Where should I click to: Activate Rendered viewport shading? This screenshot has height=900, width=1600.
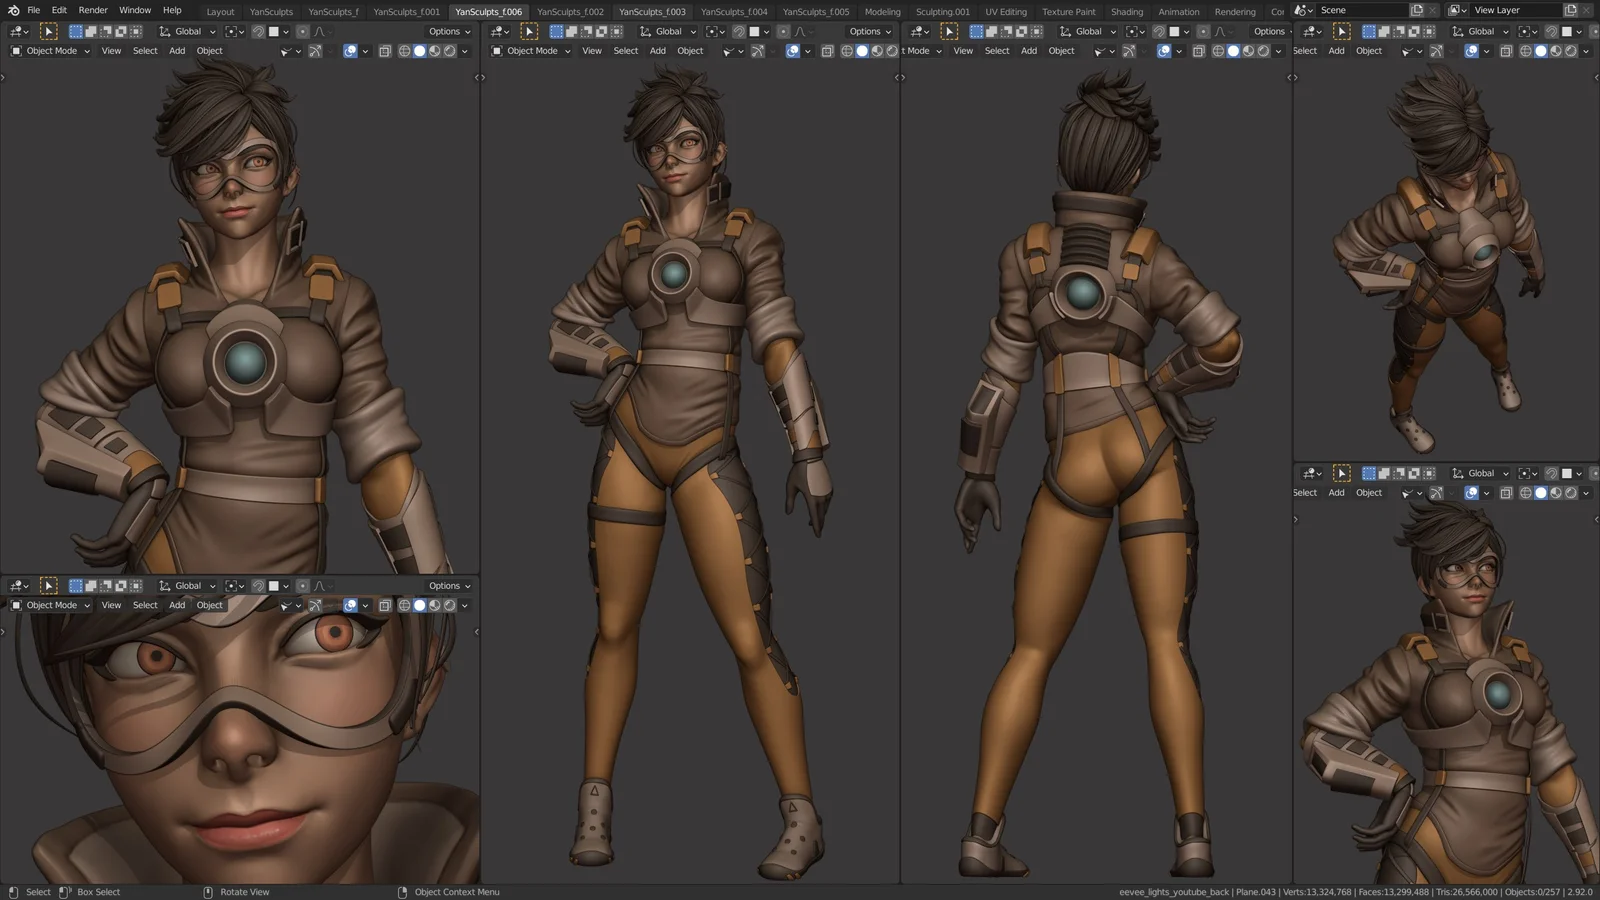pyautogui.click(x=450, y=51)
